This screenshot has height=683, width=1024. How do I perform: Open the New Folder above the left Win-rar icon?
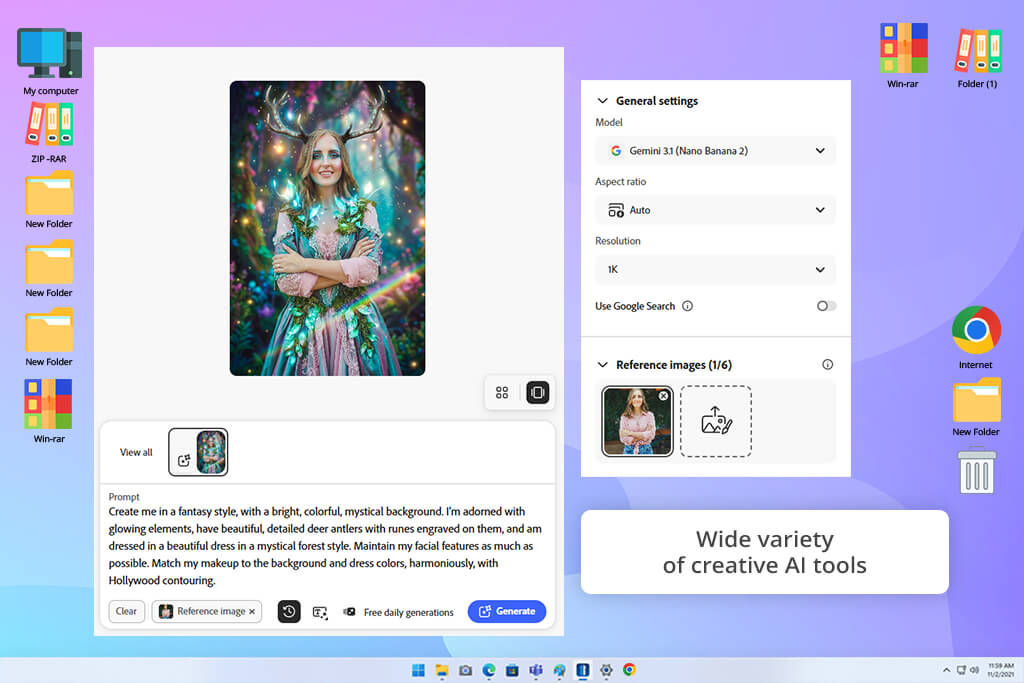pyautogui.click(x=49, y=338)
